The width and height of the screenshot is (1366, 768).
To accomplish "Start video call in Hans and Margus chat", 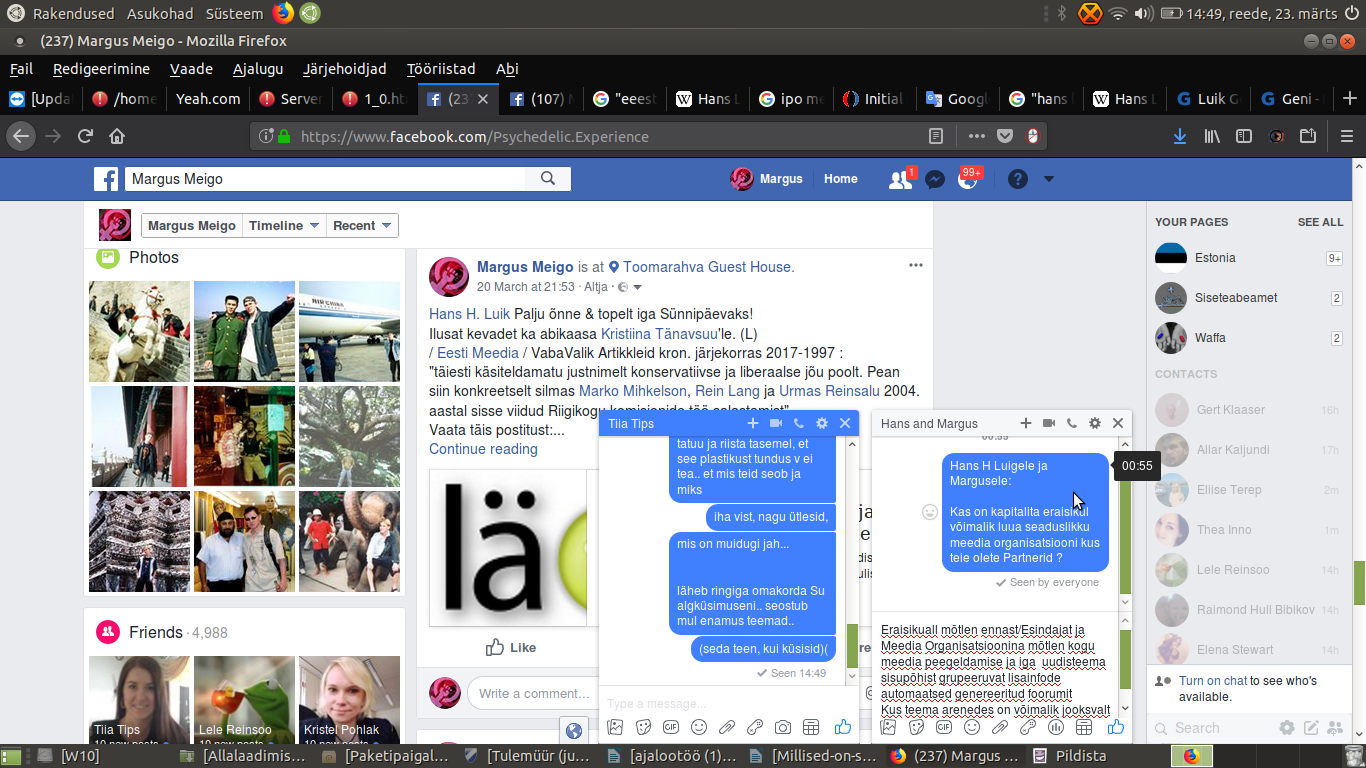I will [x=1049, y=424].
